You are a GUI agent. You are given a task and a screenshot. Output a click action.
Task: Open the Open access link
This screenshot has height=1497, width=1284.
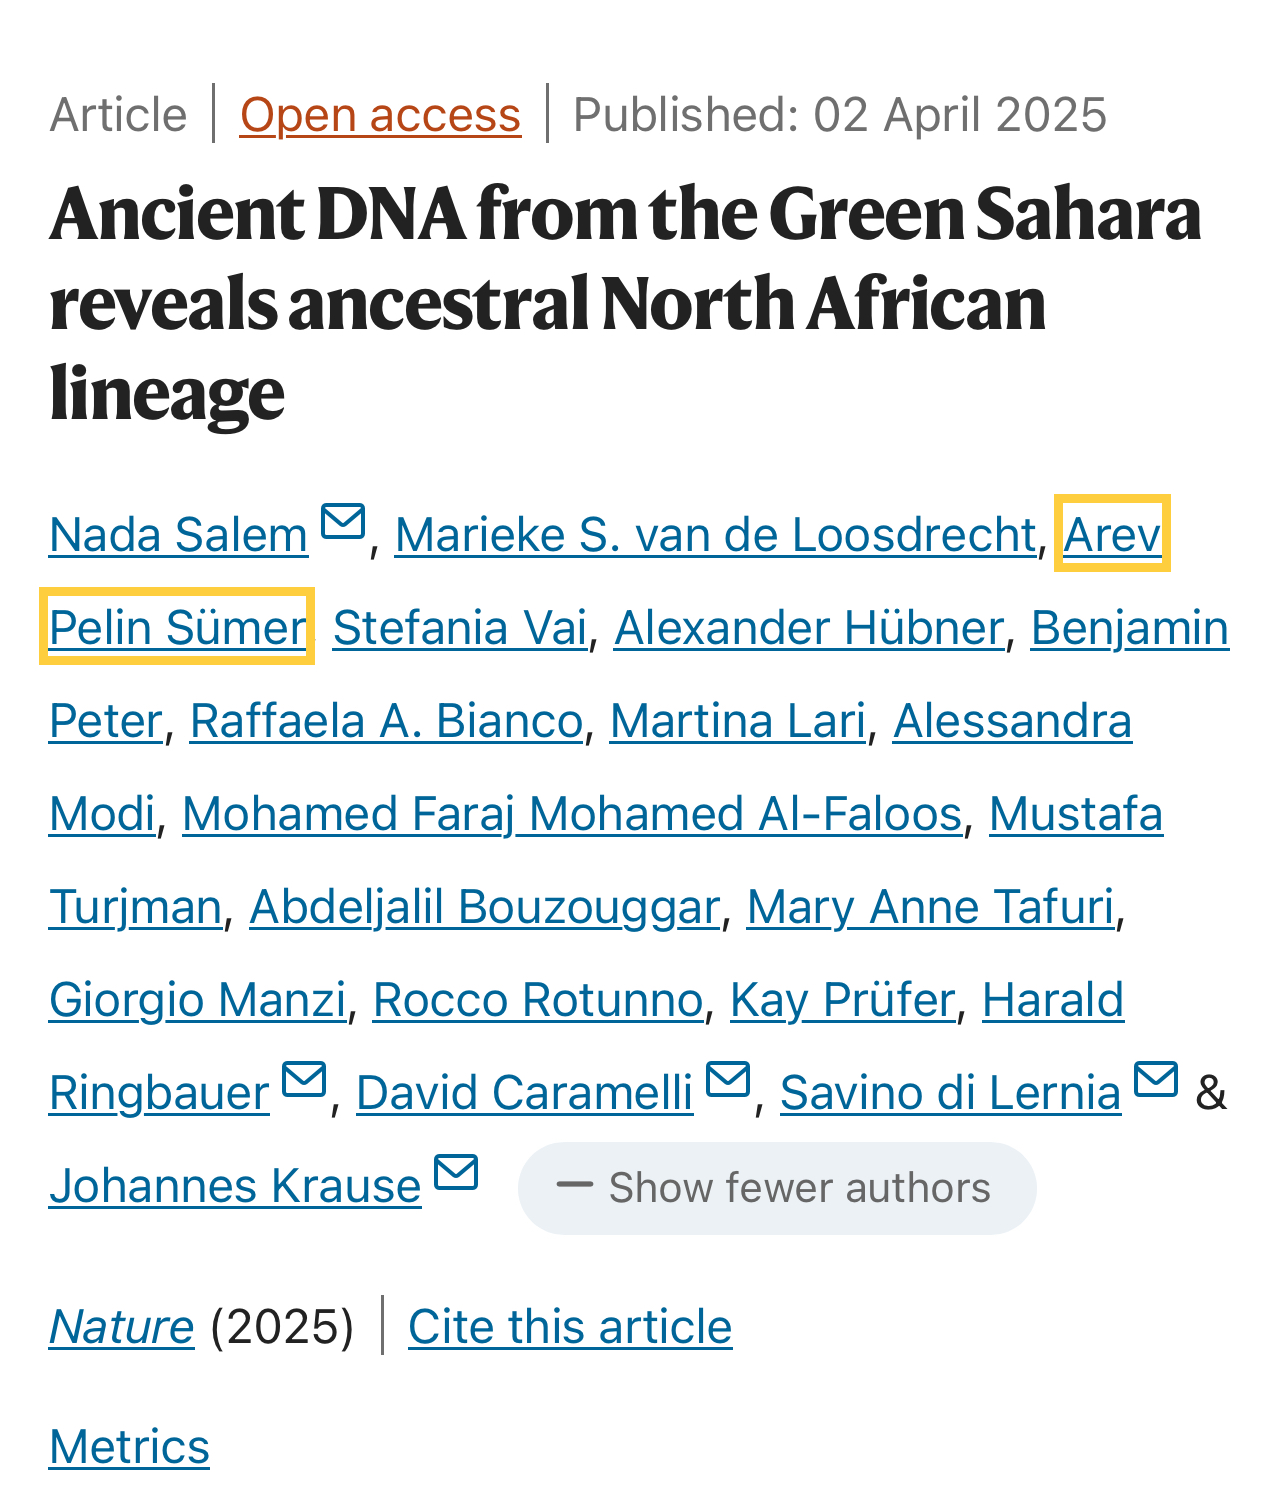coord(380,115)
